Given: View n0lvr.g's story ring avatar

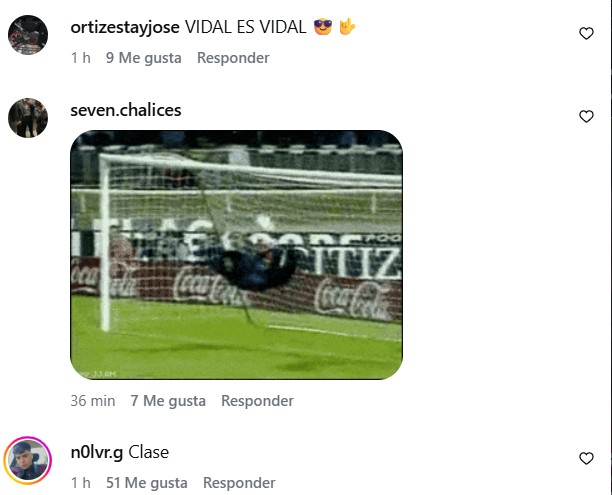Looking at the screenshot, I should pyautogui.click(x=28, y=461).
